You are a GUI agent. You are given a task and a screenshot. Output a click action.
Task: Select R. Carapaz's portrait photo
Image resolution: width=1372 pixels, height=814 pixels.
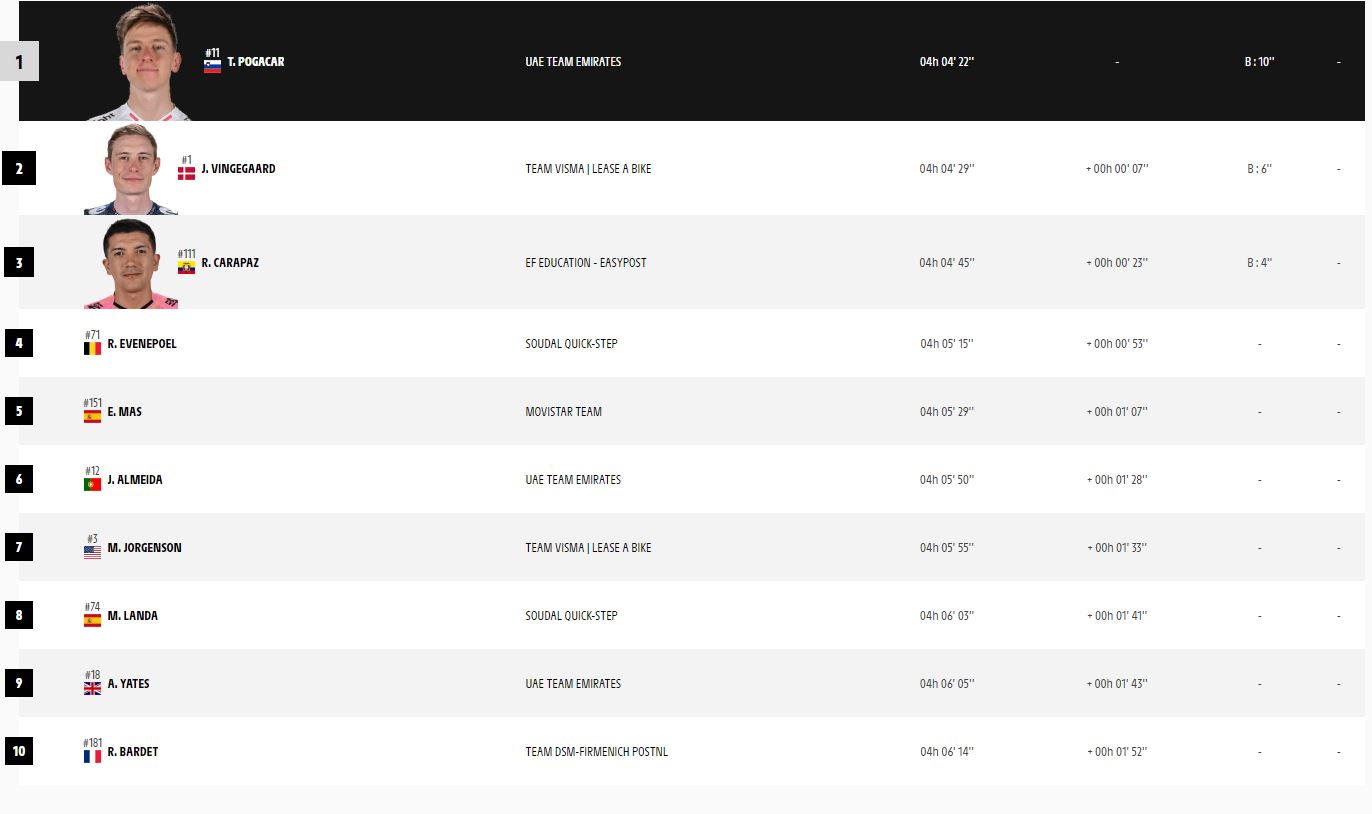(x=131, y=263)
